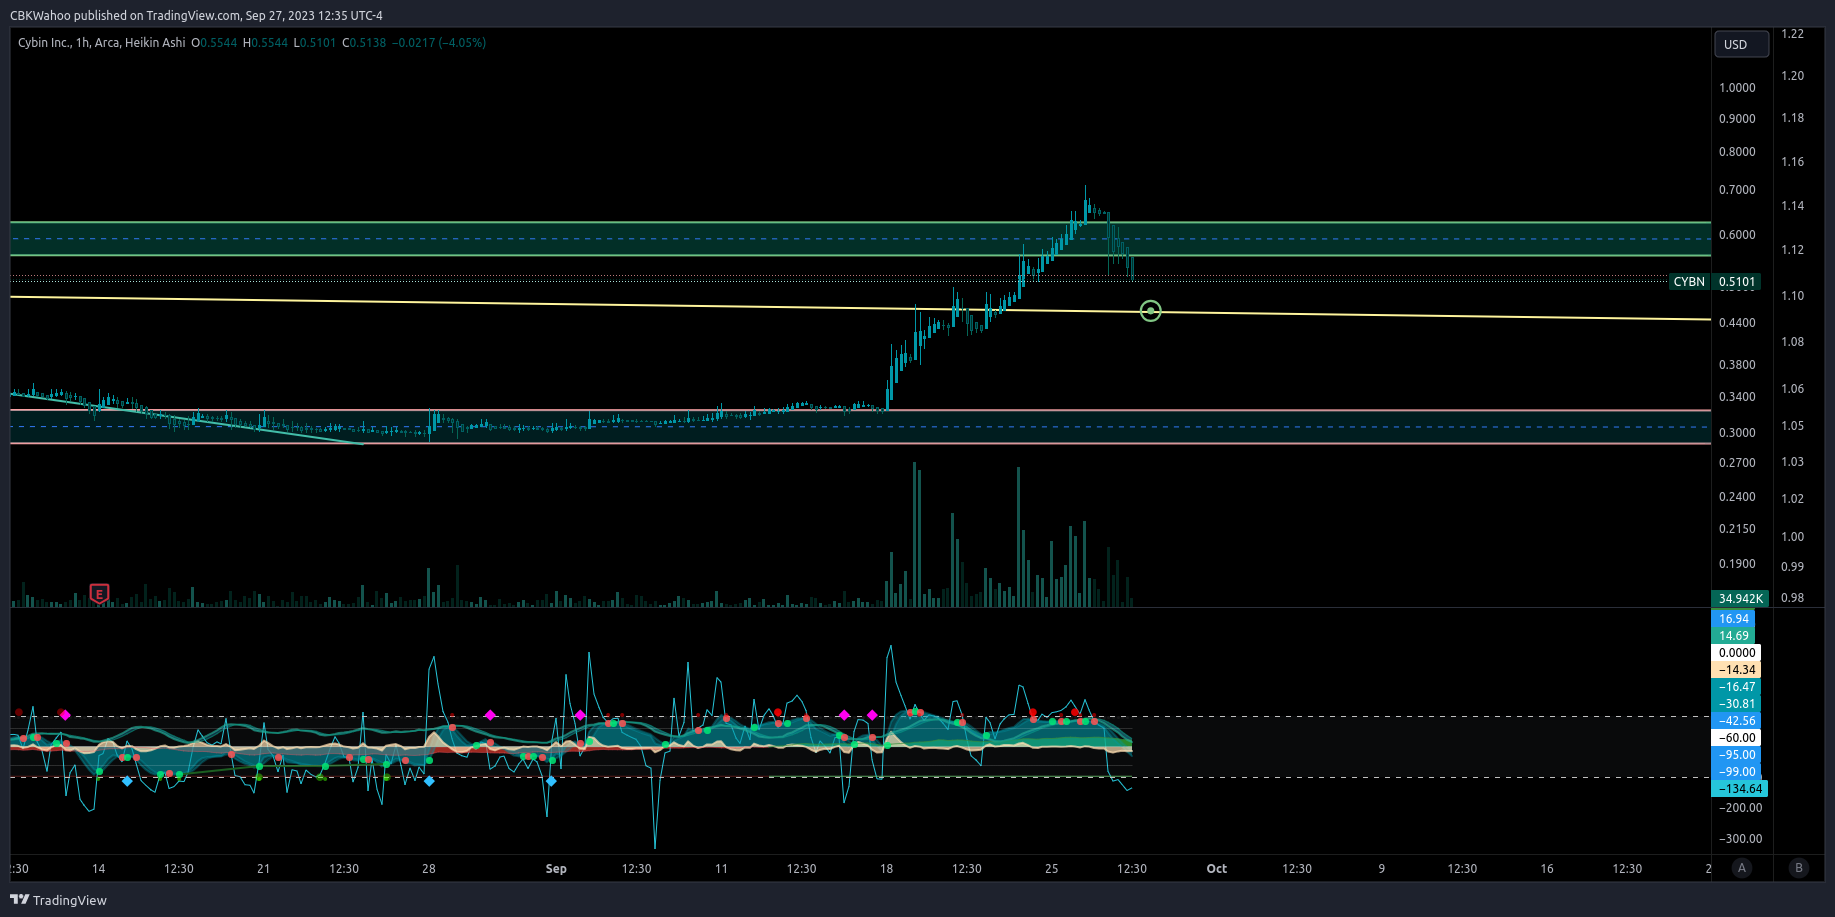Click the 1.06 right scale label

pyautogui.click(x=1792, y=389)
